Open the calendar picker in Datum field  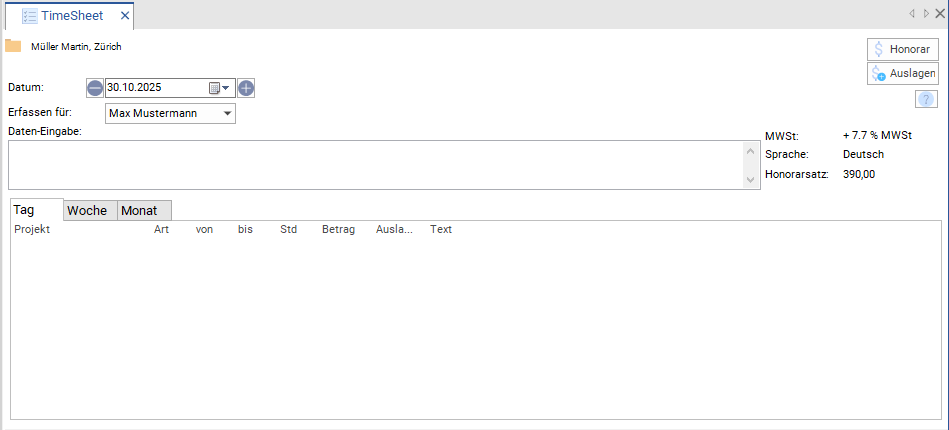pos(220,88)
